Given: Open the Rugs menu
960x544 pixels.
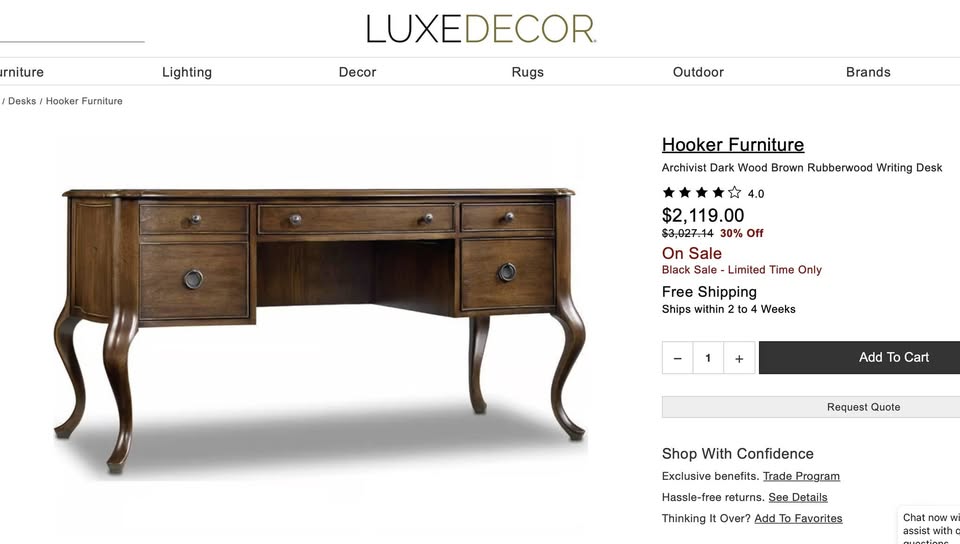Looking at the screenshot, I should (528, 72).
